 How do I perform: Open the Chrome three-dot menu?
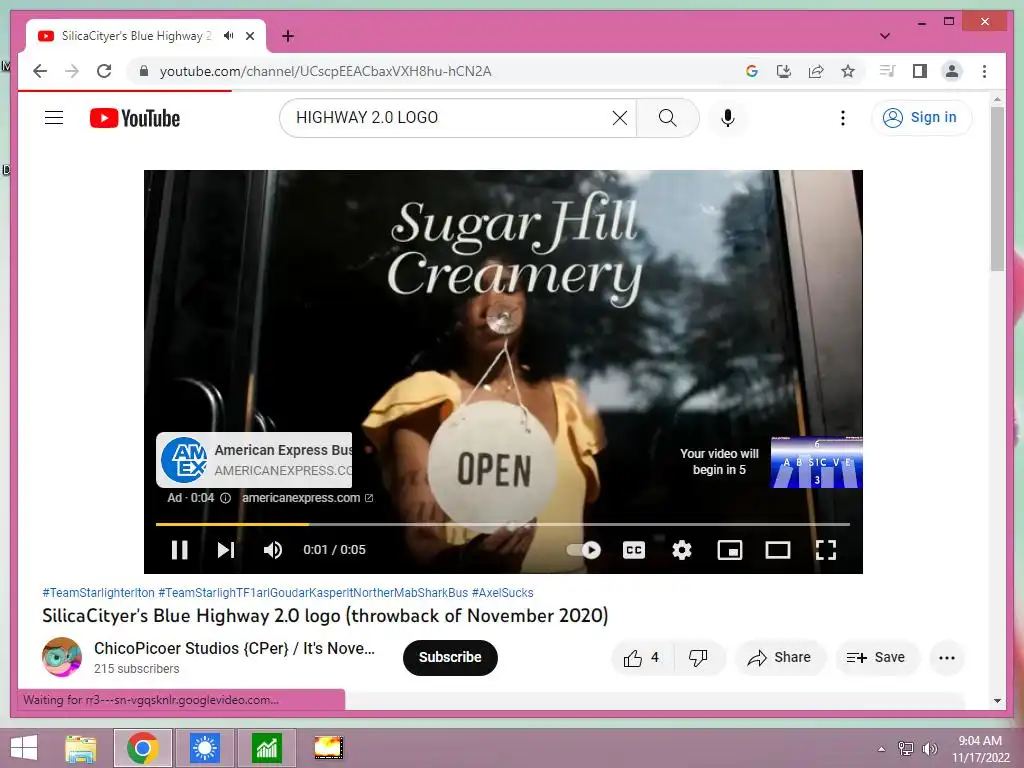click(x=984, y=71)
